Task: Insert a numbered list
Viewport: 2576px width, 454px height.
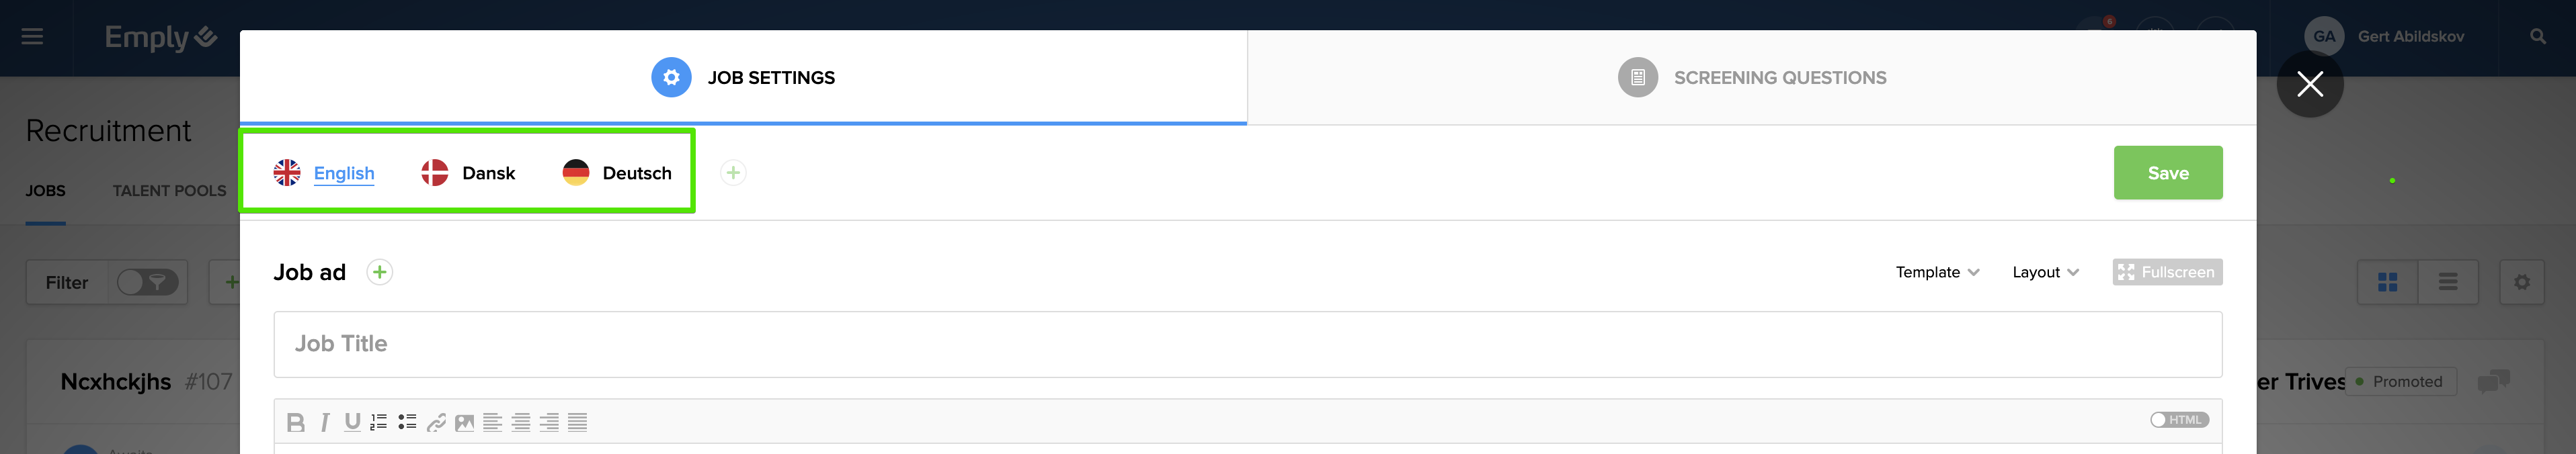Action: click(379, 423)
